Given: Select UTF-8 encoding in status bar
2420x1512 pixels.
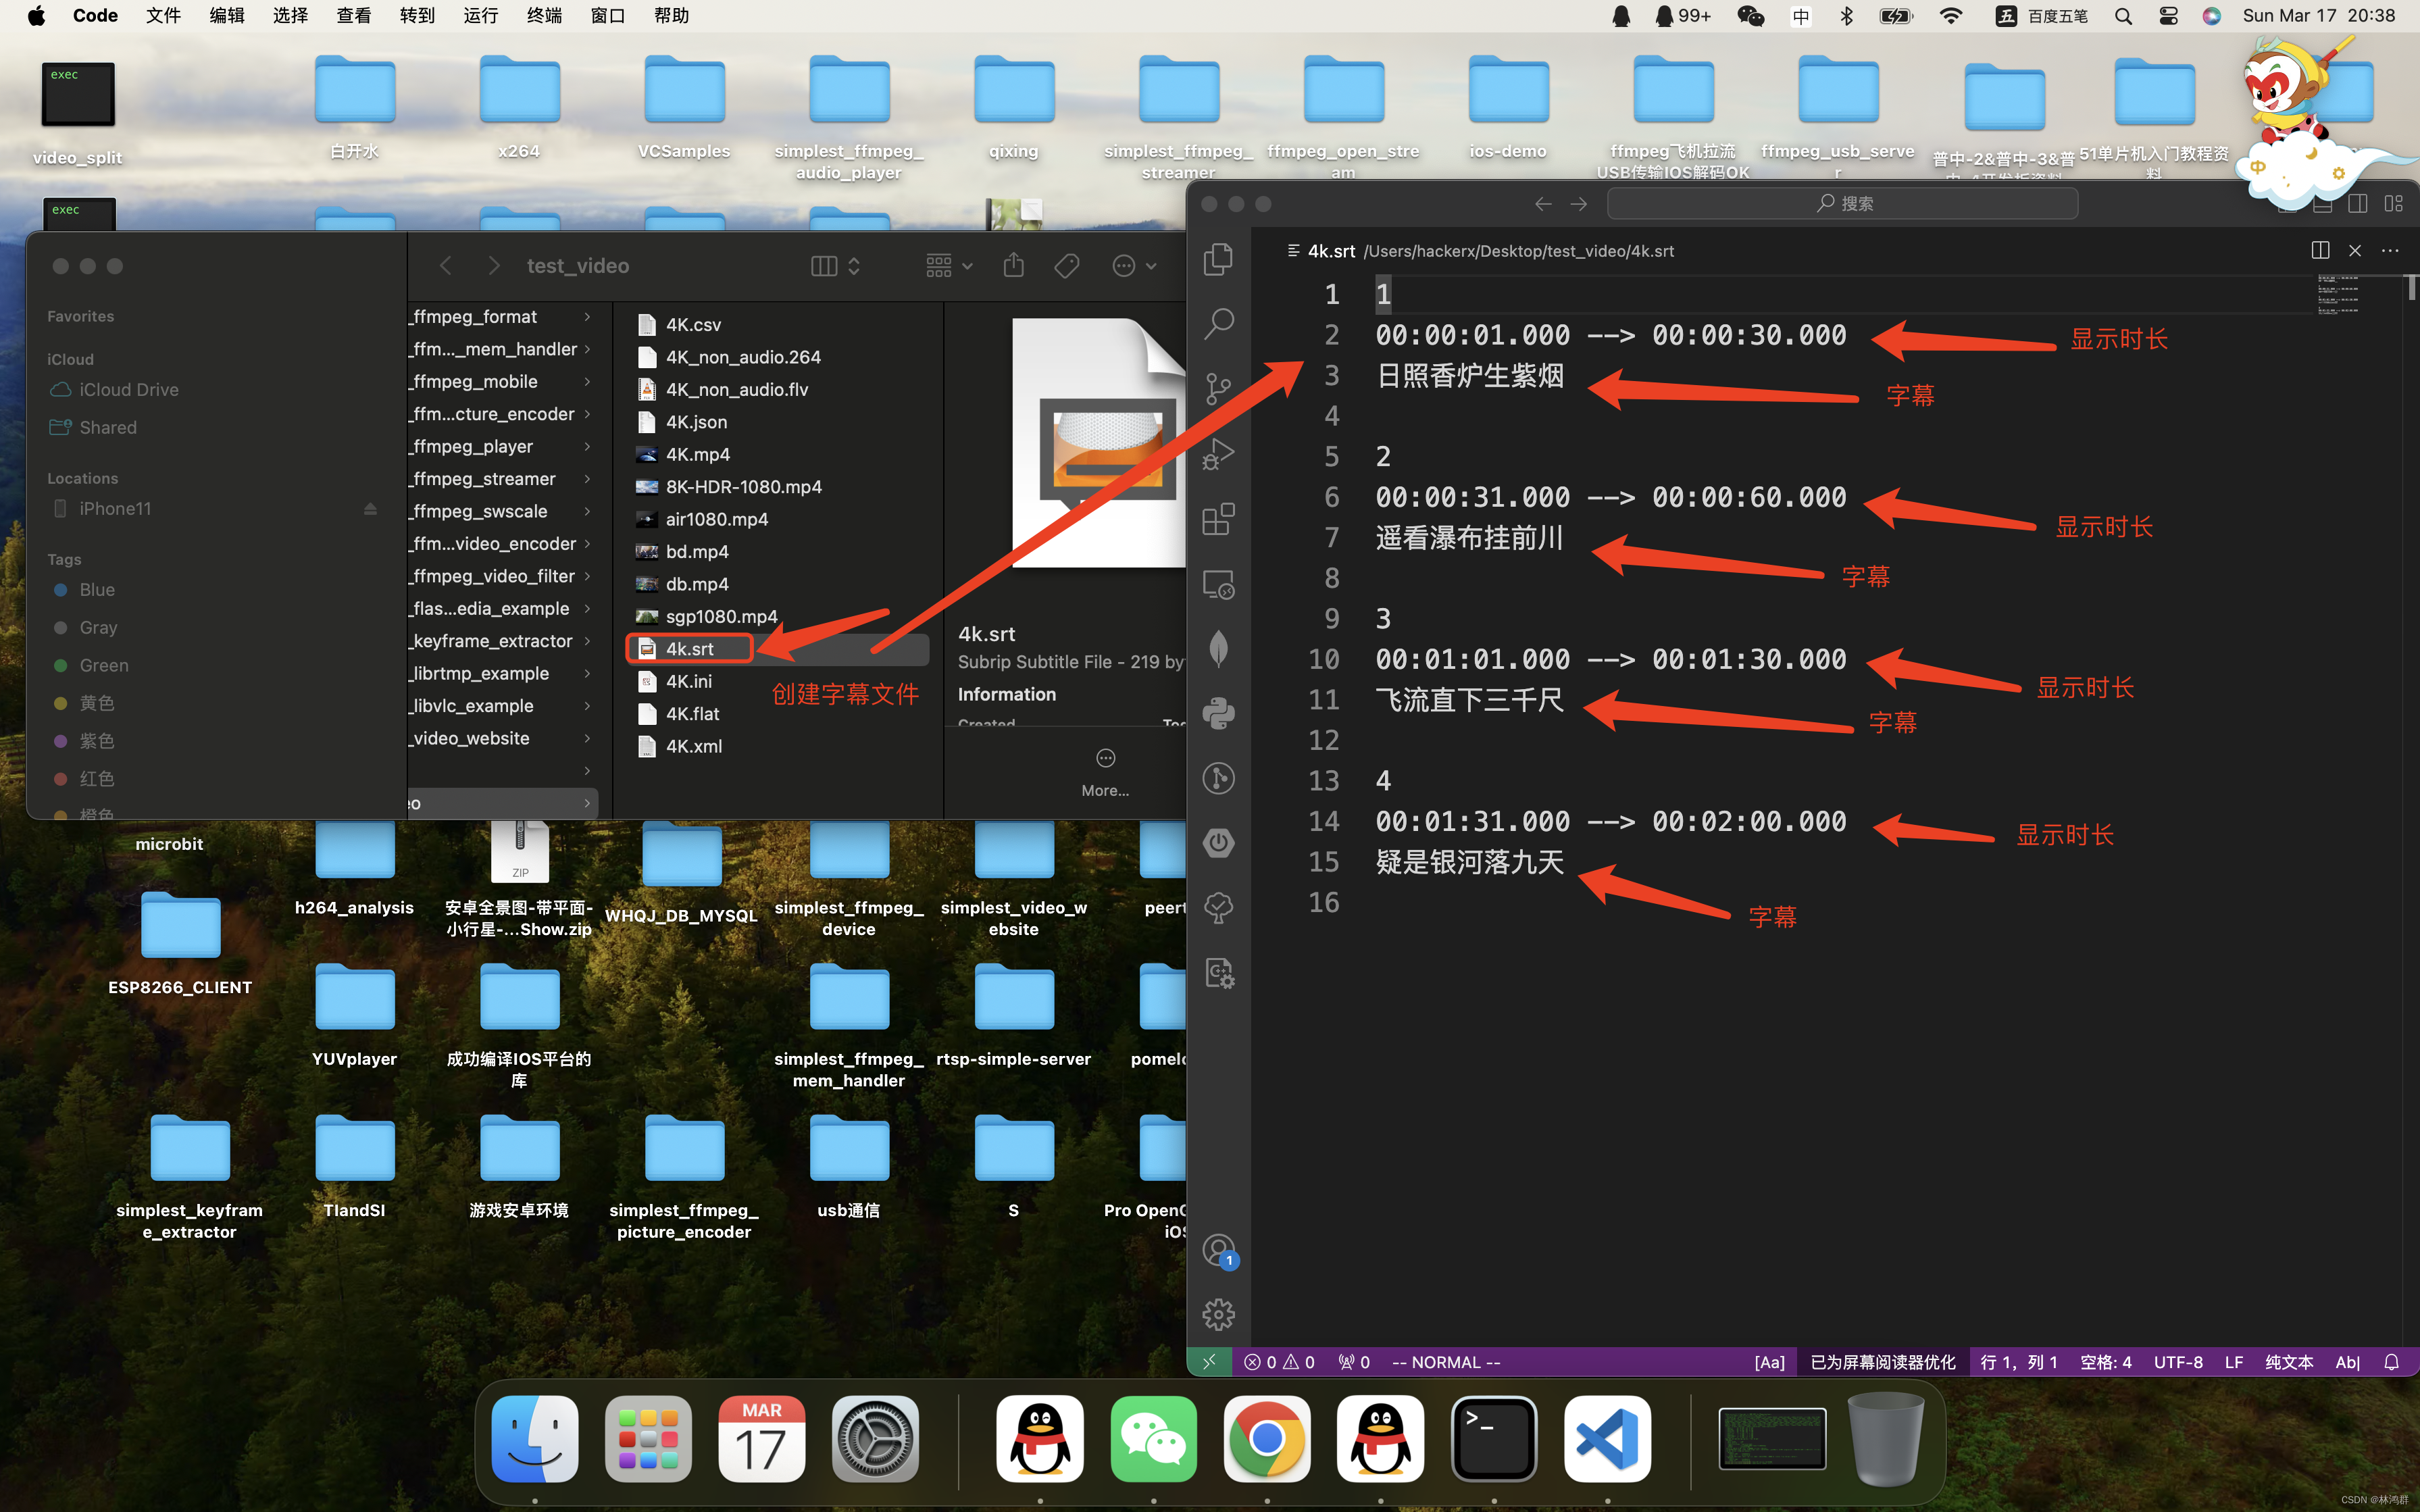Looking at the screenshot, I should [x=2177, y=1362].
